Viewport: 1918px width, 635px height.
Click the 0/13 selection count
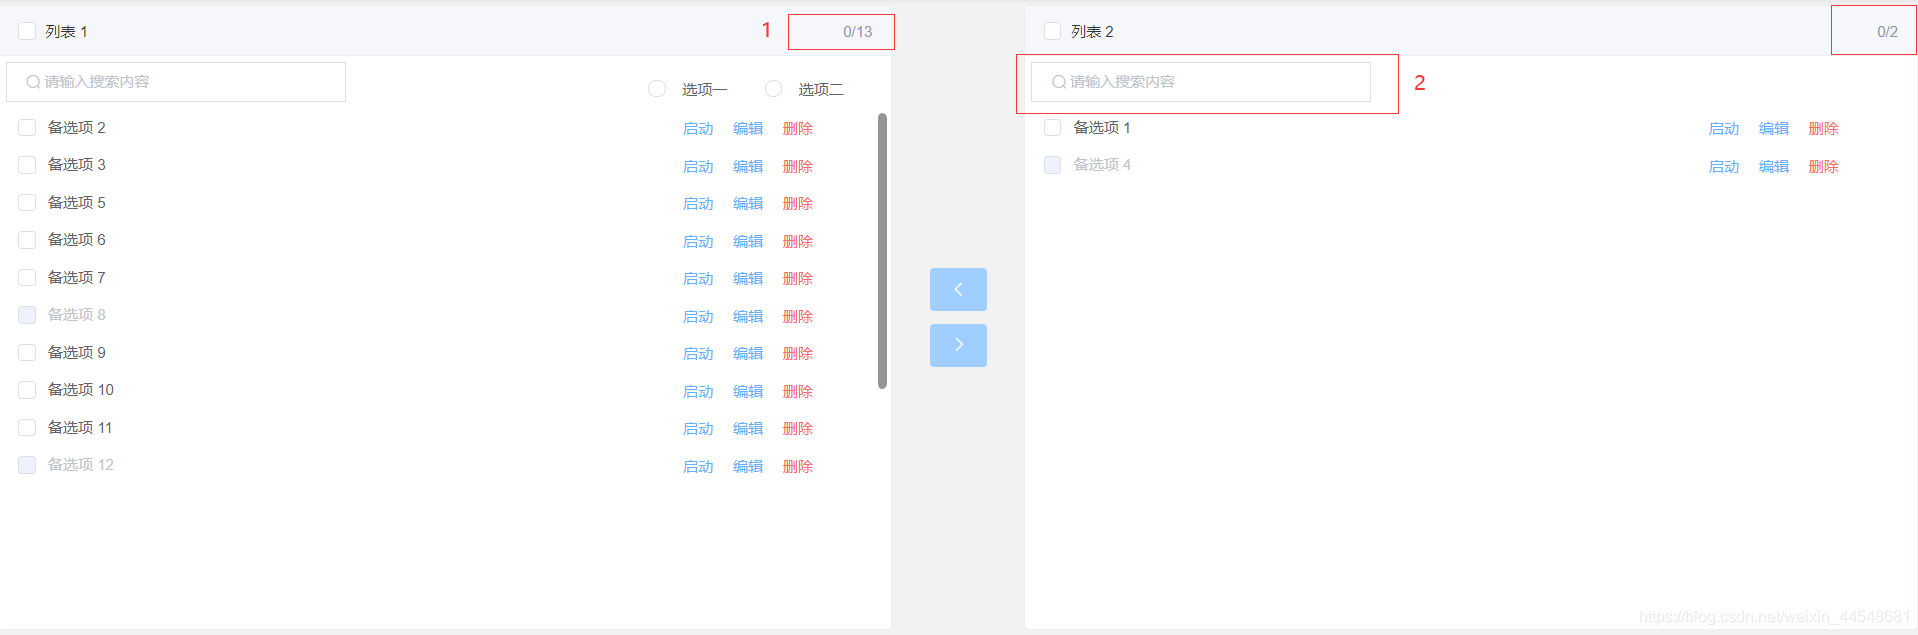(x=857, y=32)
